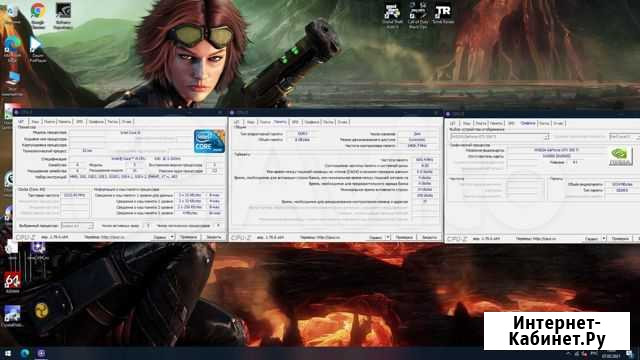Click Проверка button in middle CPU-Z window
This screenshot has width=640, height=360.
coord(404,237)
